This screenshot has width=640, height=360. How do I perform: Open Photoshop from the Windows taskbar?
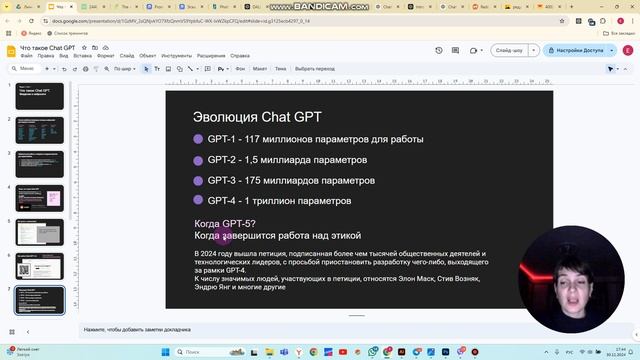pyautogui.click(x=445, y=352)
